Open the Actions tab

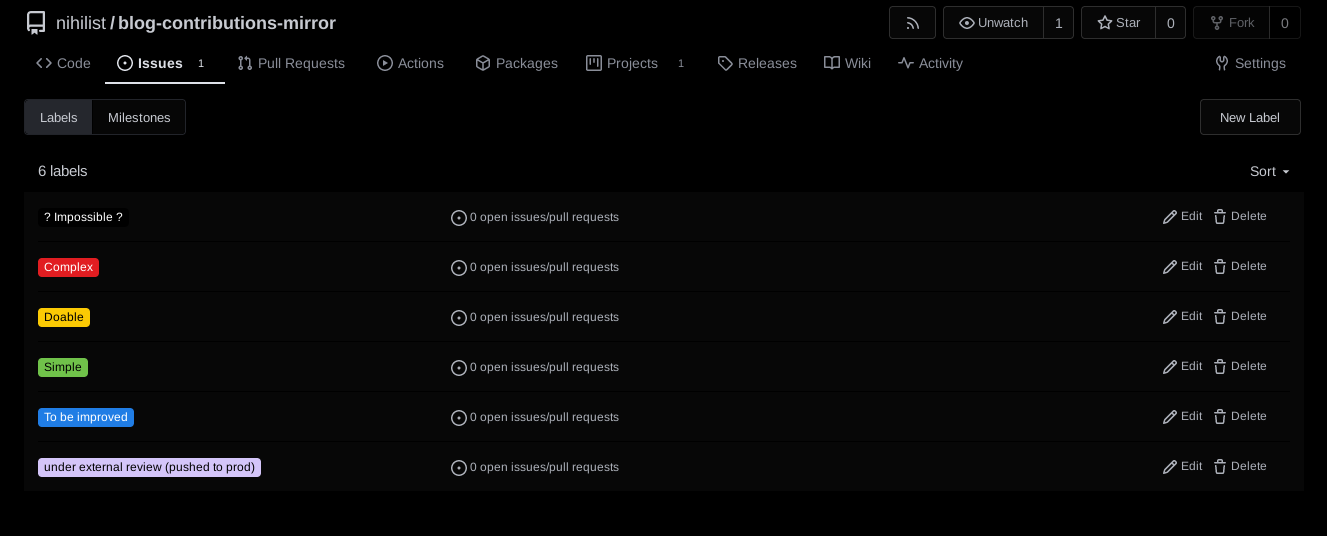[410, 63]
